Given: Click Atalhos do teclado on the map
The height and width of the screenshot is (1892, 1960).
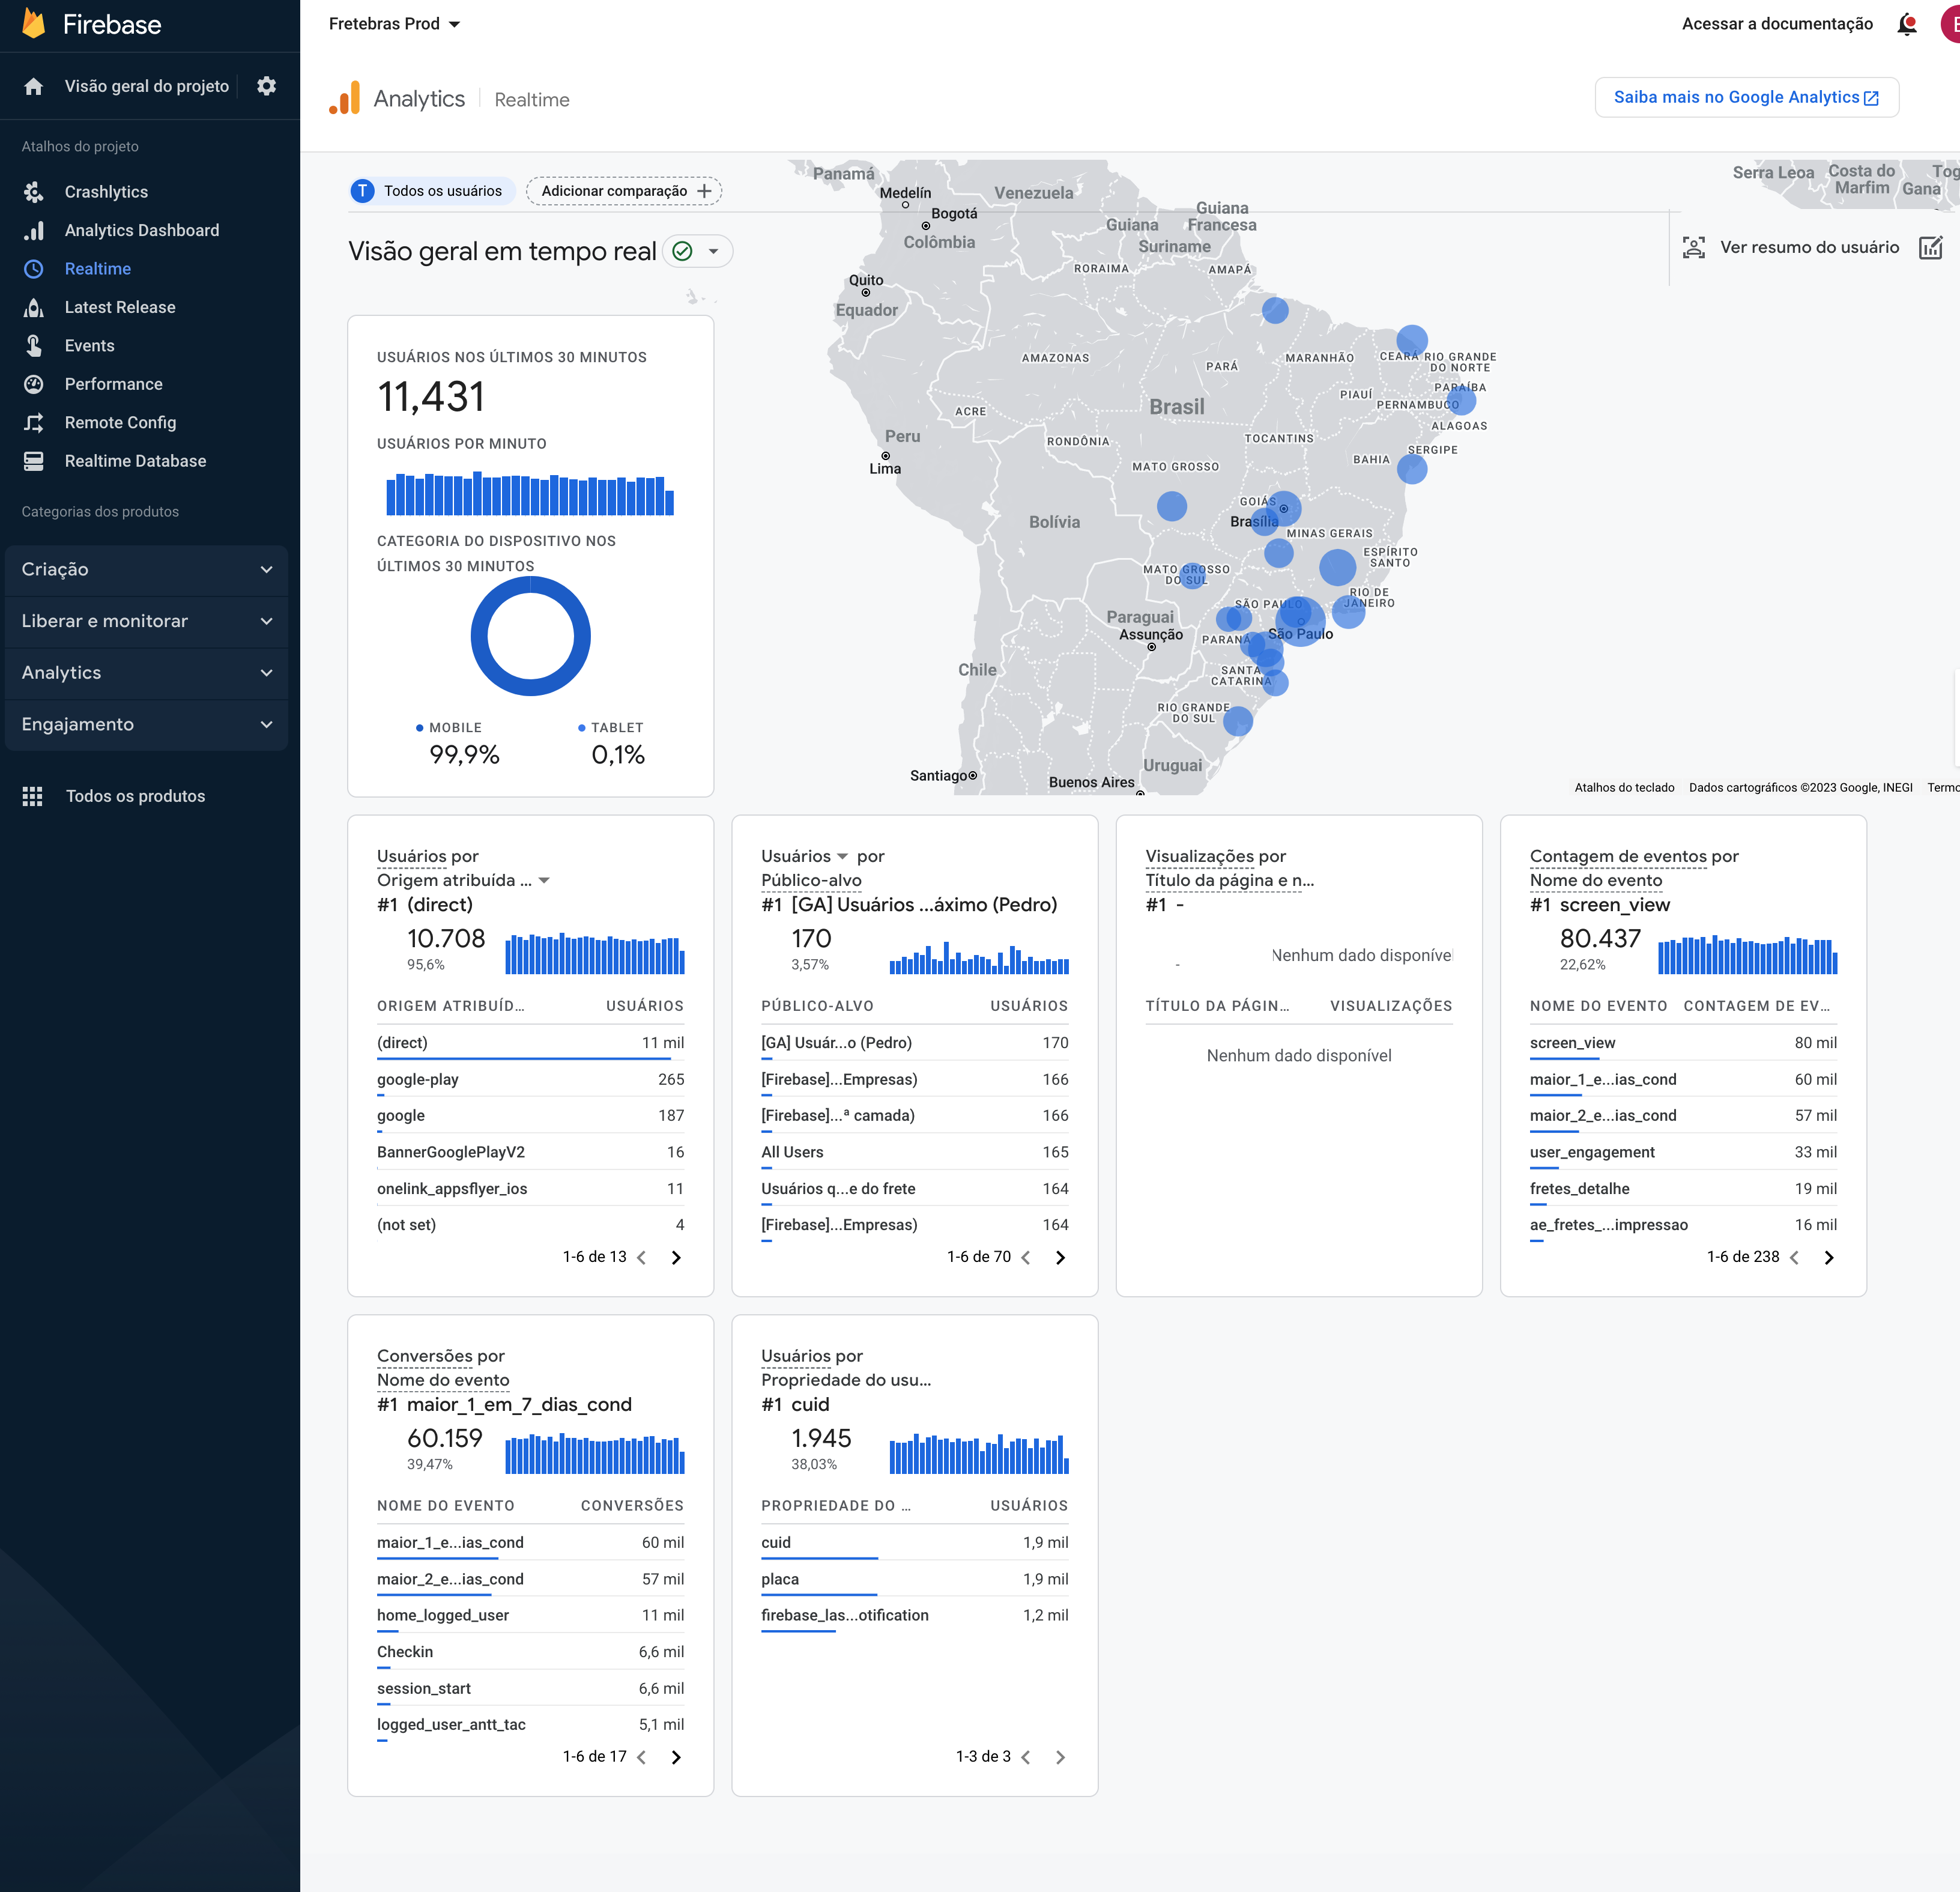Looking at the screenshot, I should click(1624, 788).
